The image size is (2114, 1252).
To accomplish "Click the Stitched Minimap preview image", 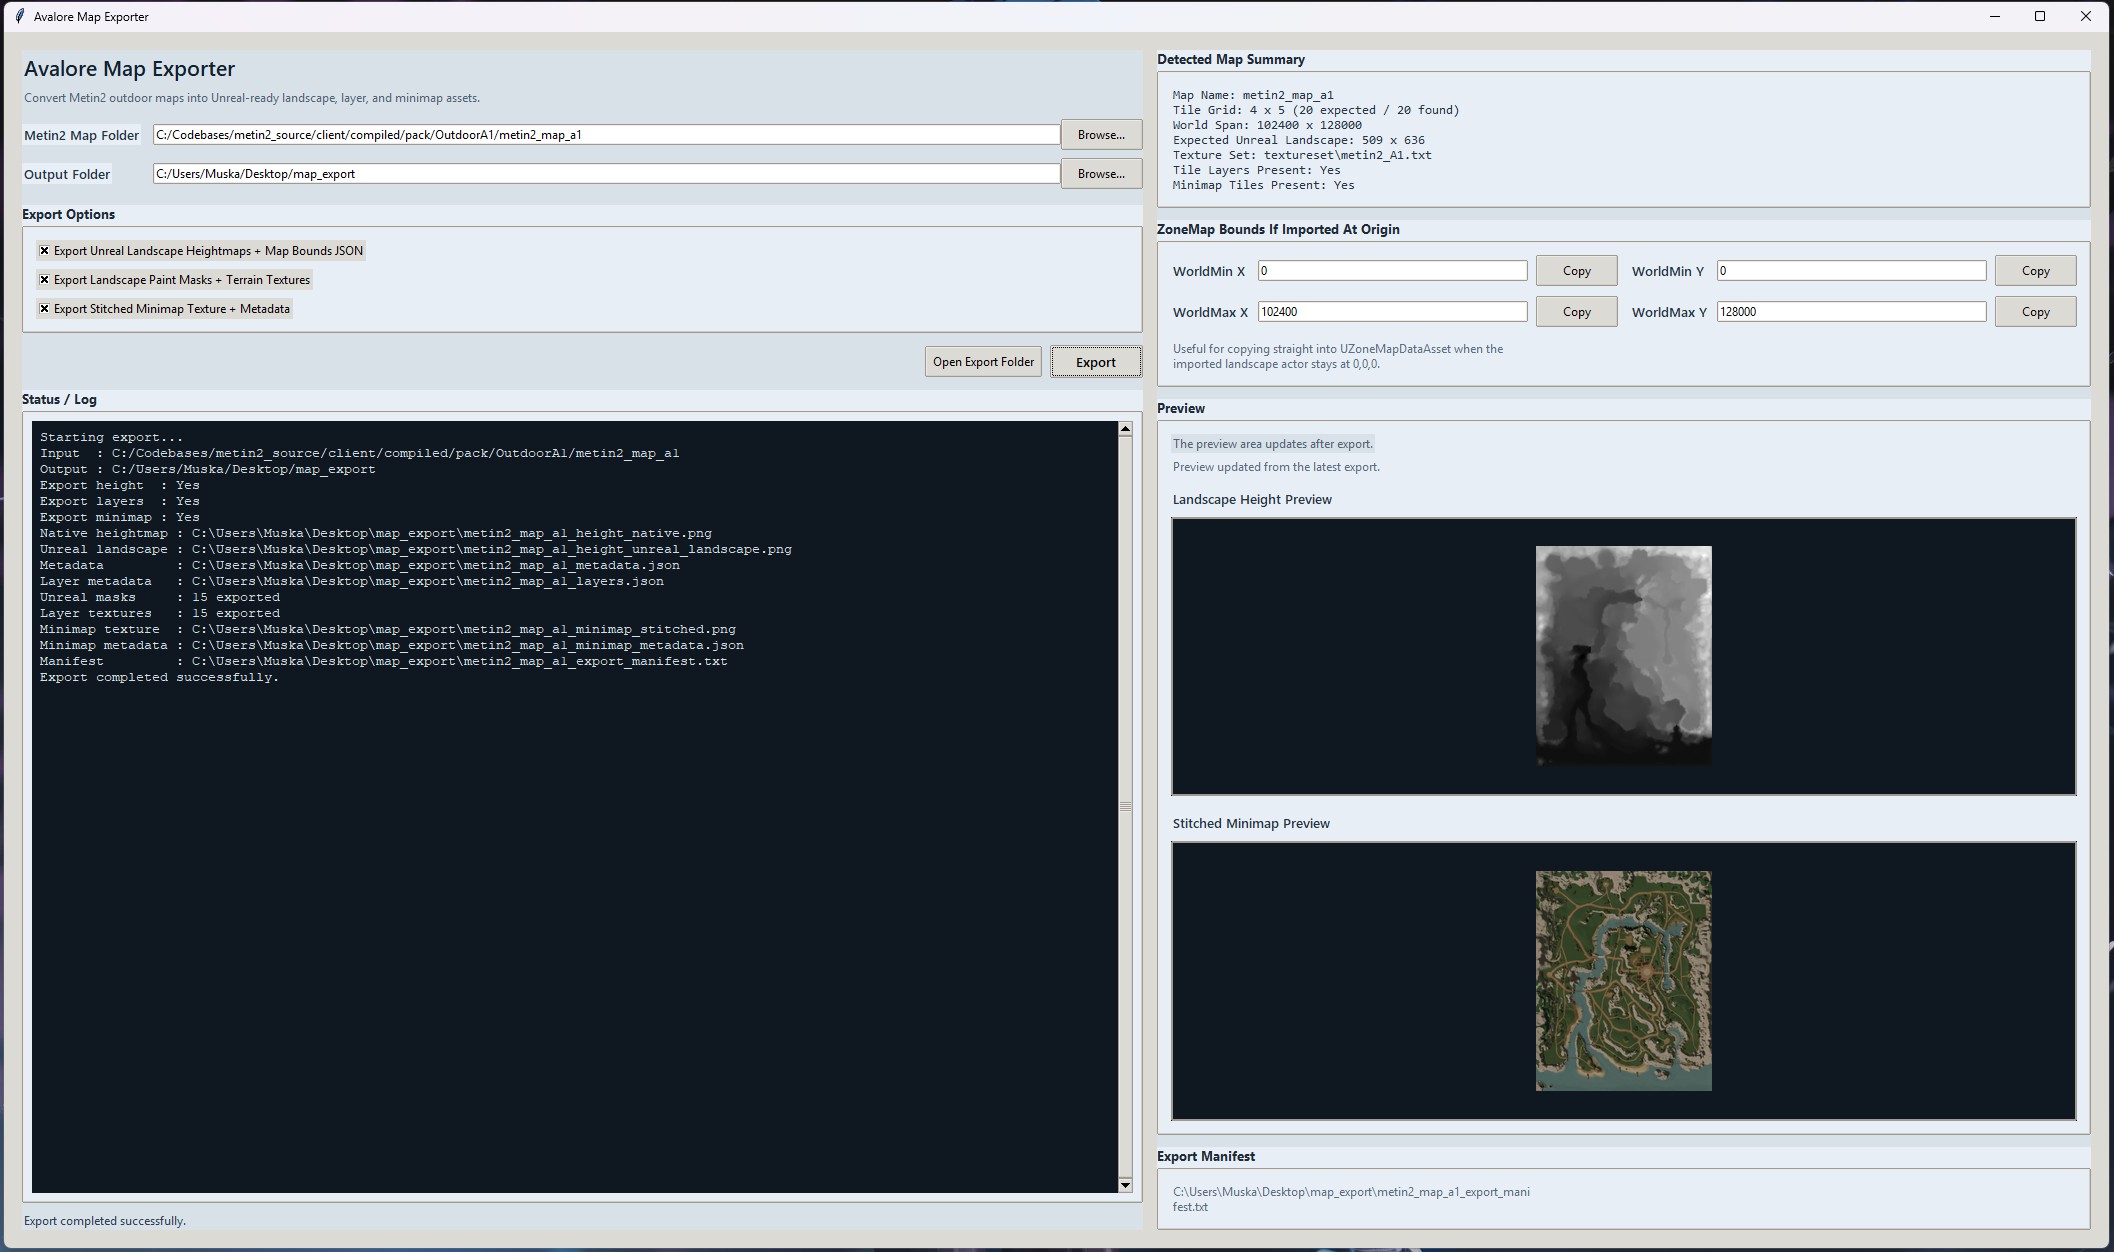I will click(1622, 980).
